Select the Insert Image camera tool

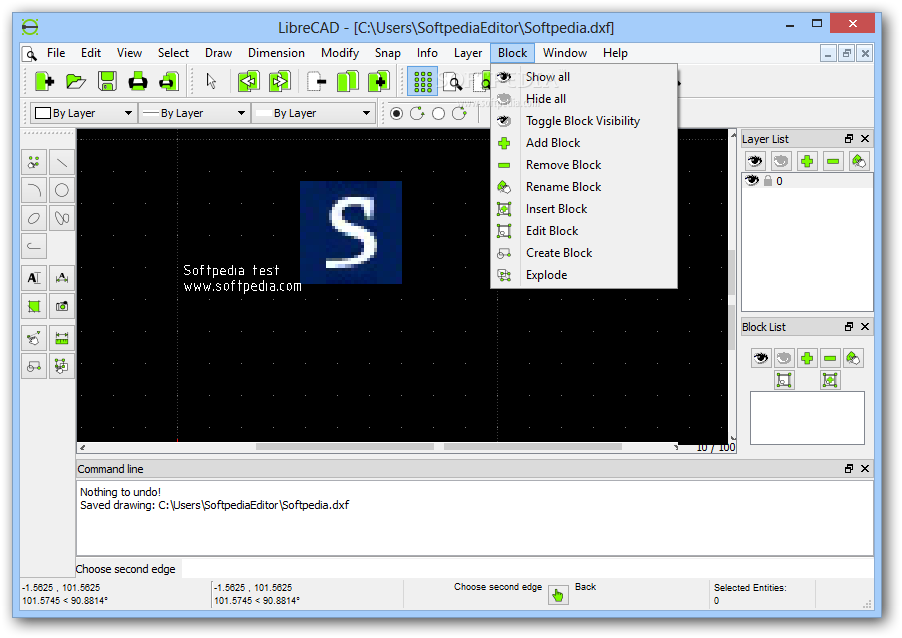[x=62, y=306]
